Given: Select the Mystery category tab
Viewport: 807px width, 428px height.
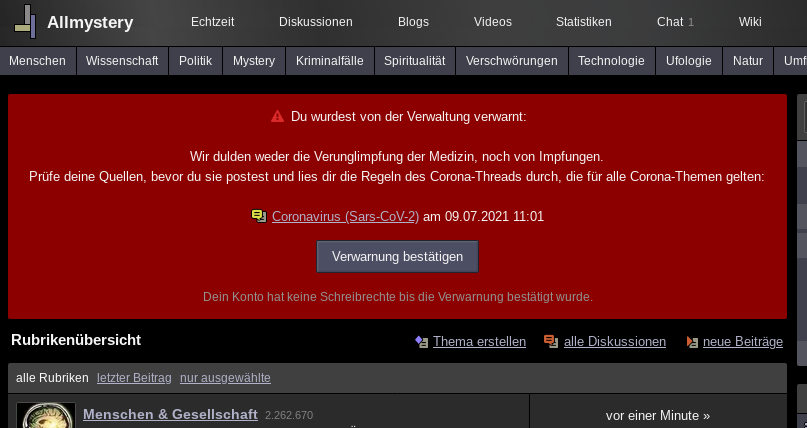Looking at the screenshot, I should [254, 61].
